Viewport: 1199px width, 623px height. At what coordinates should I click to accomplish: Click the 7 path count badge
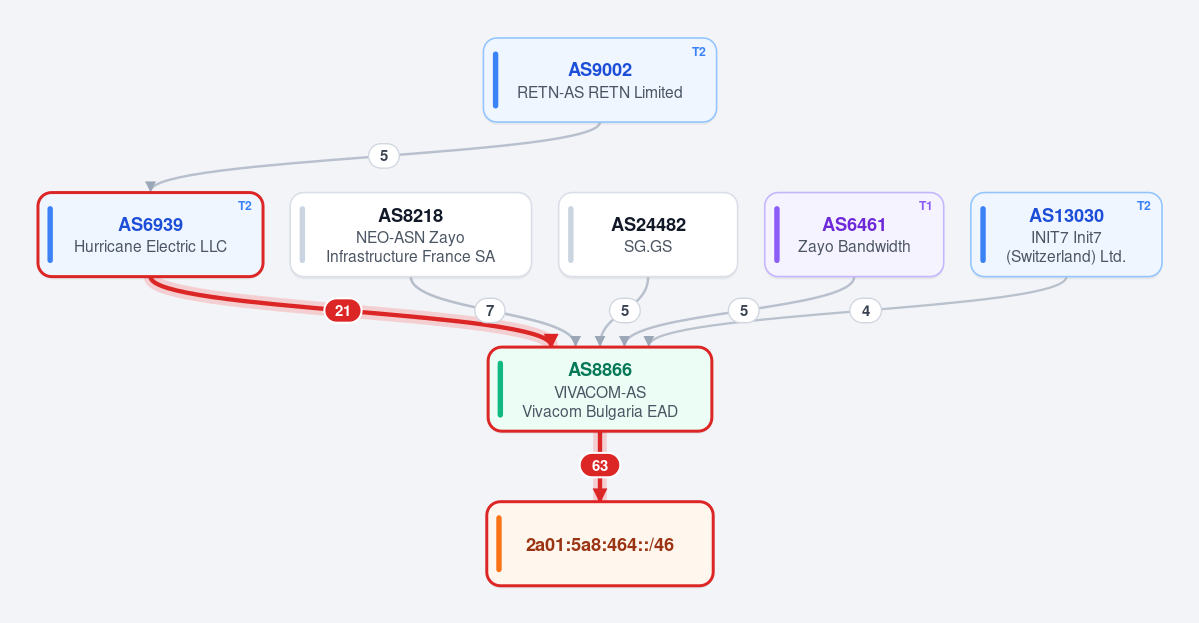click(490, 310)
